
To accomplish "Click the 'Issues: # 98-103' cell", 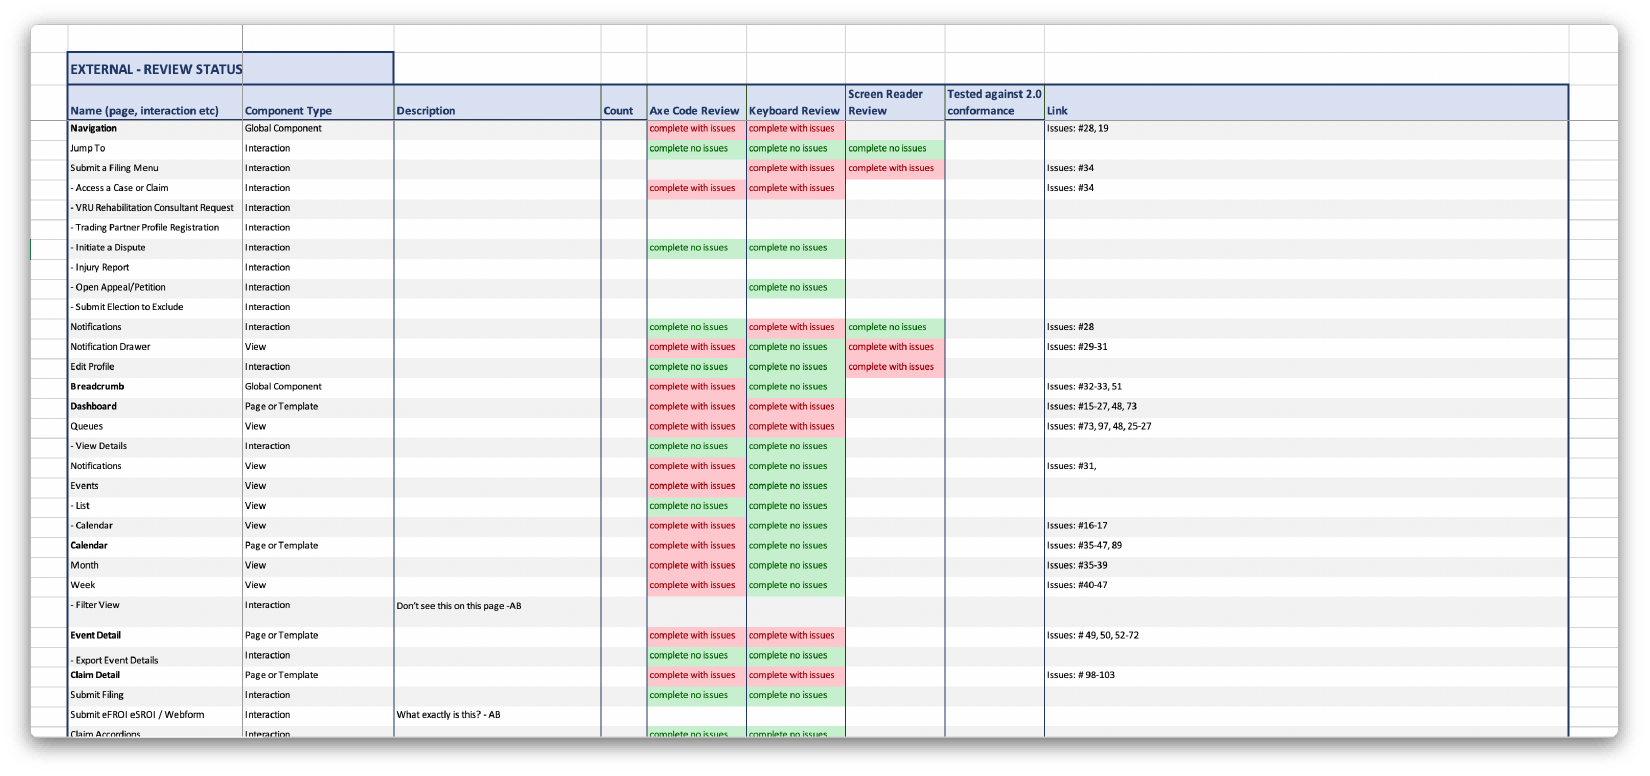I will point(1306,676).
